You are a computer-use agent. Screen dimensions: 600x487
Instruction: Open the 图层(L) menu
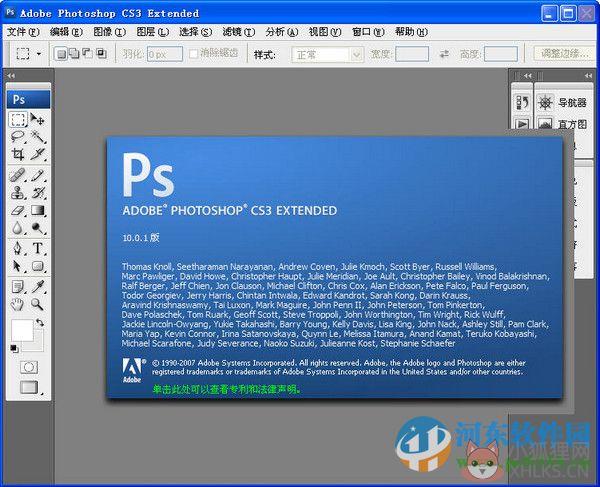tap(153, 32)
